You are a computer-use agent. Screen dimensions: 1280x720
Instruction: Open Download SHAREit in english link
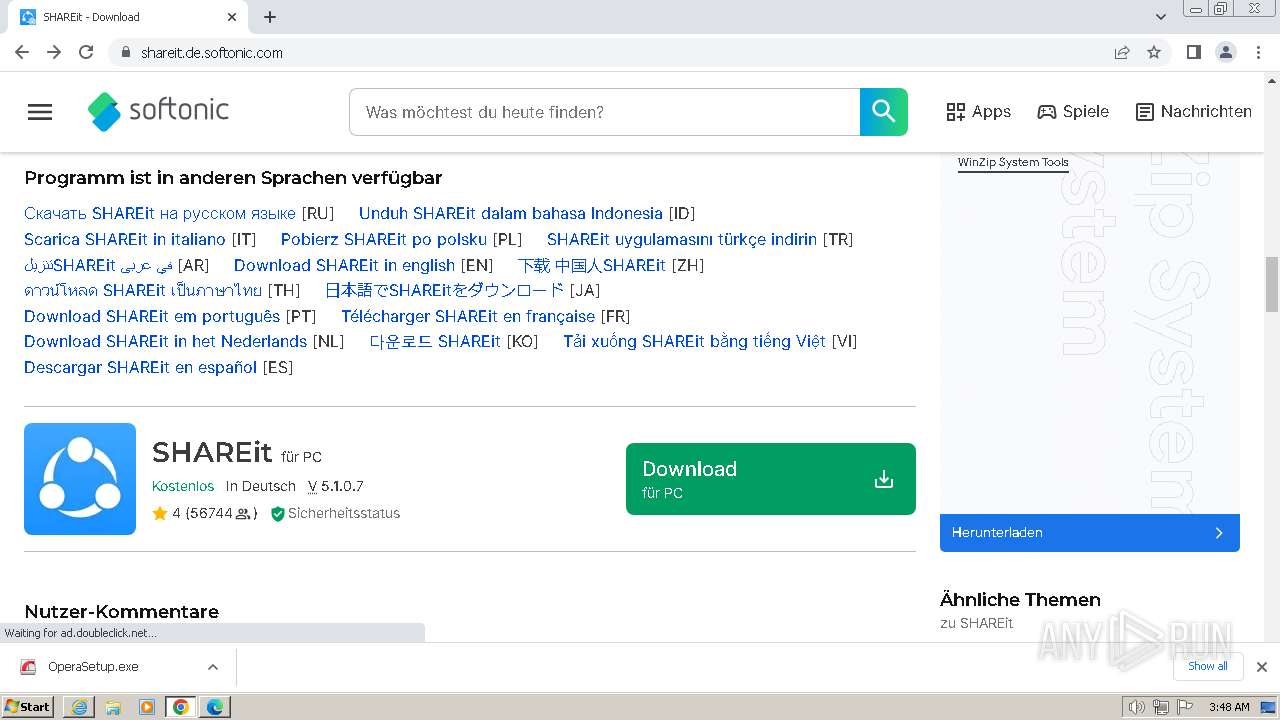(344, 265)
